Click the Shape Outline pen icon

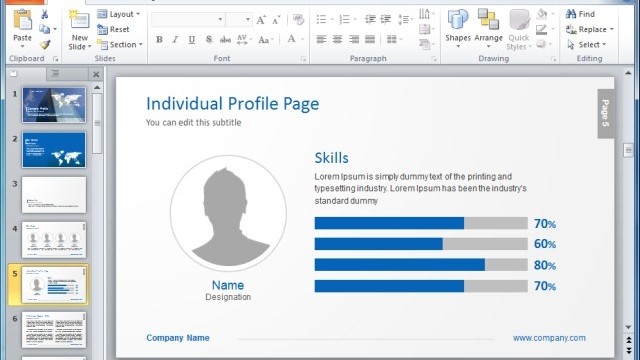tap(542, 29)
